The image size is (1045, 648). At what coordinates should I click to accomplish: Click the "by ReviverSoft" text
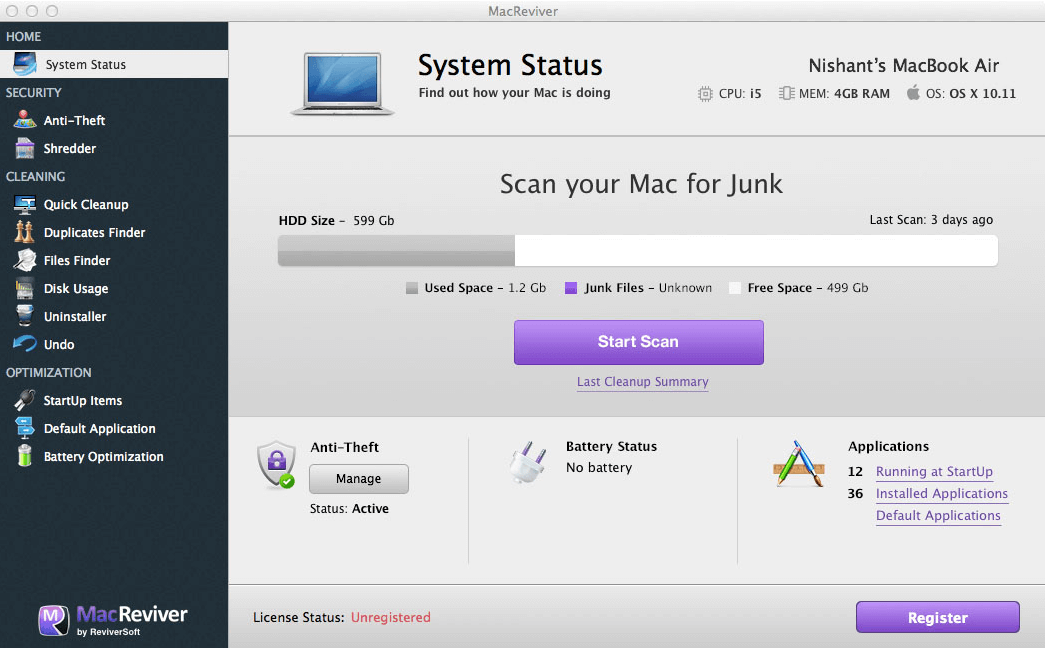109,632
